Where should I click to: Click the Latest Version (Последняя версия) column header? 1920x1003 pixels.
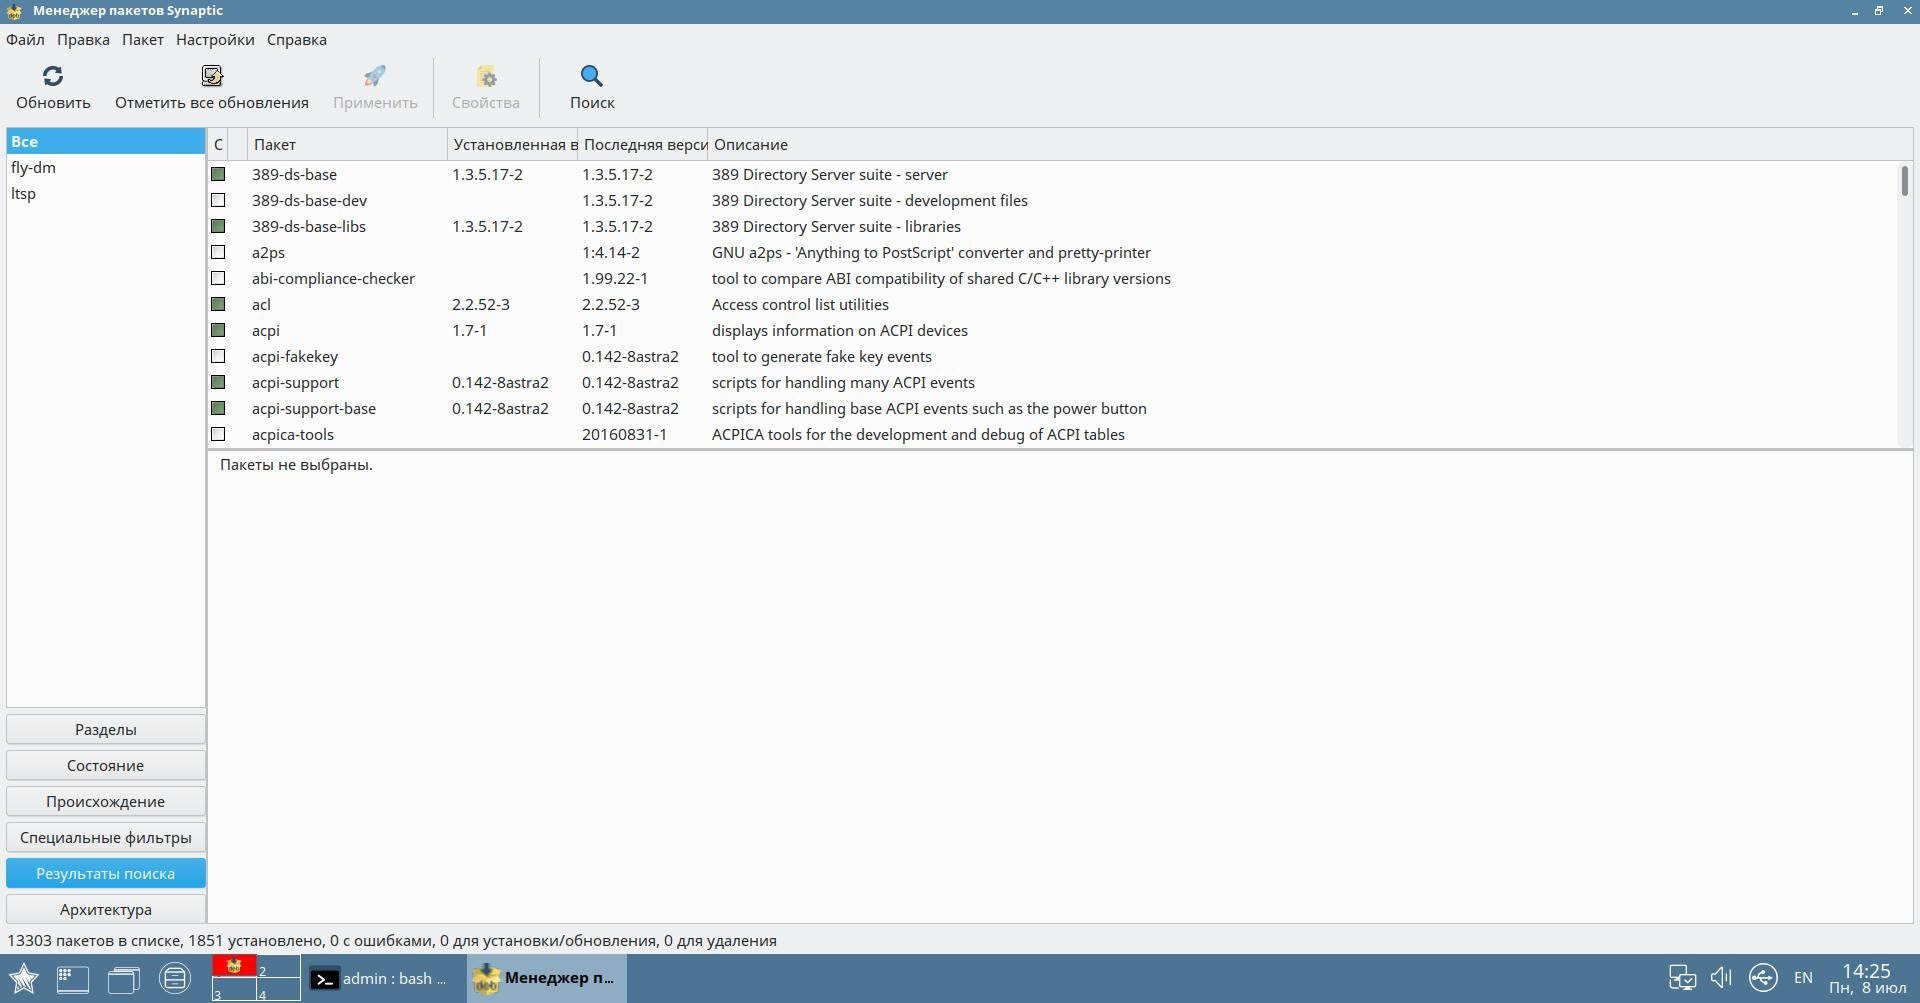[643, 145]
